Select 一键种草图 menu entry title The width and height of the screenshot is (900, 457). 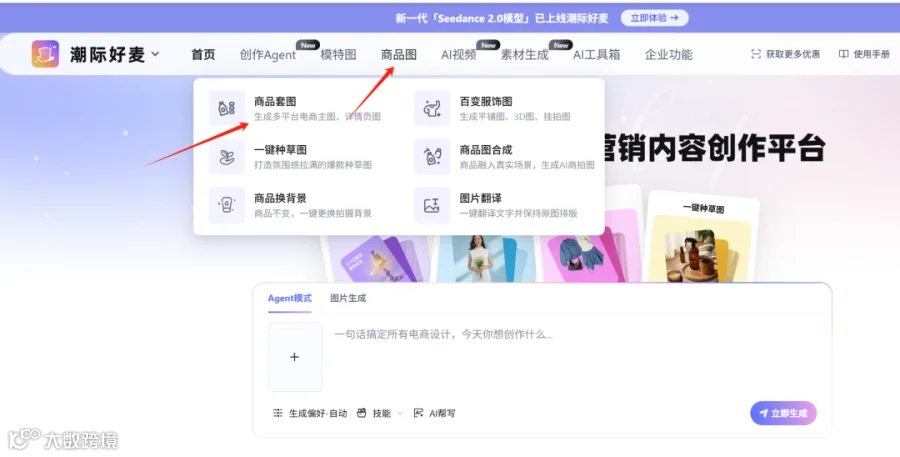280,150
